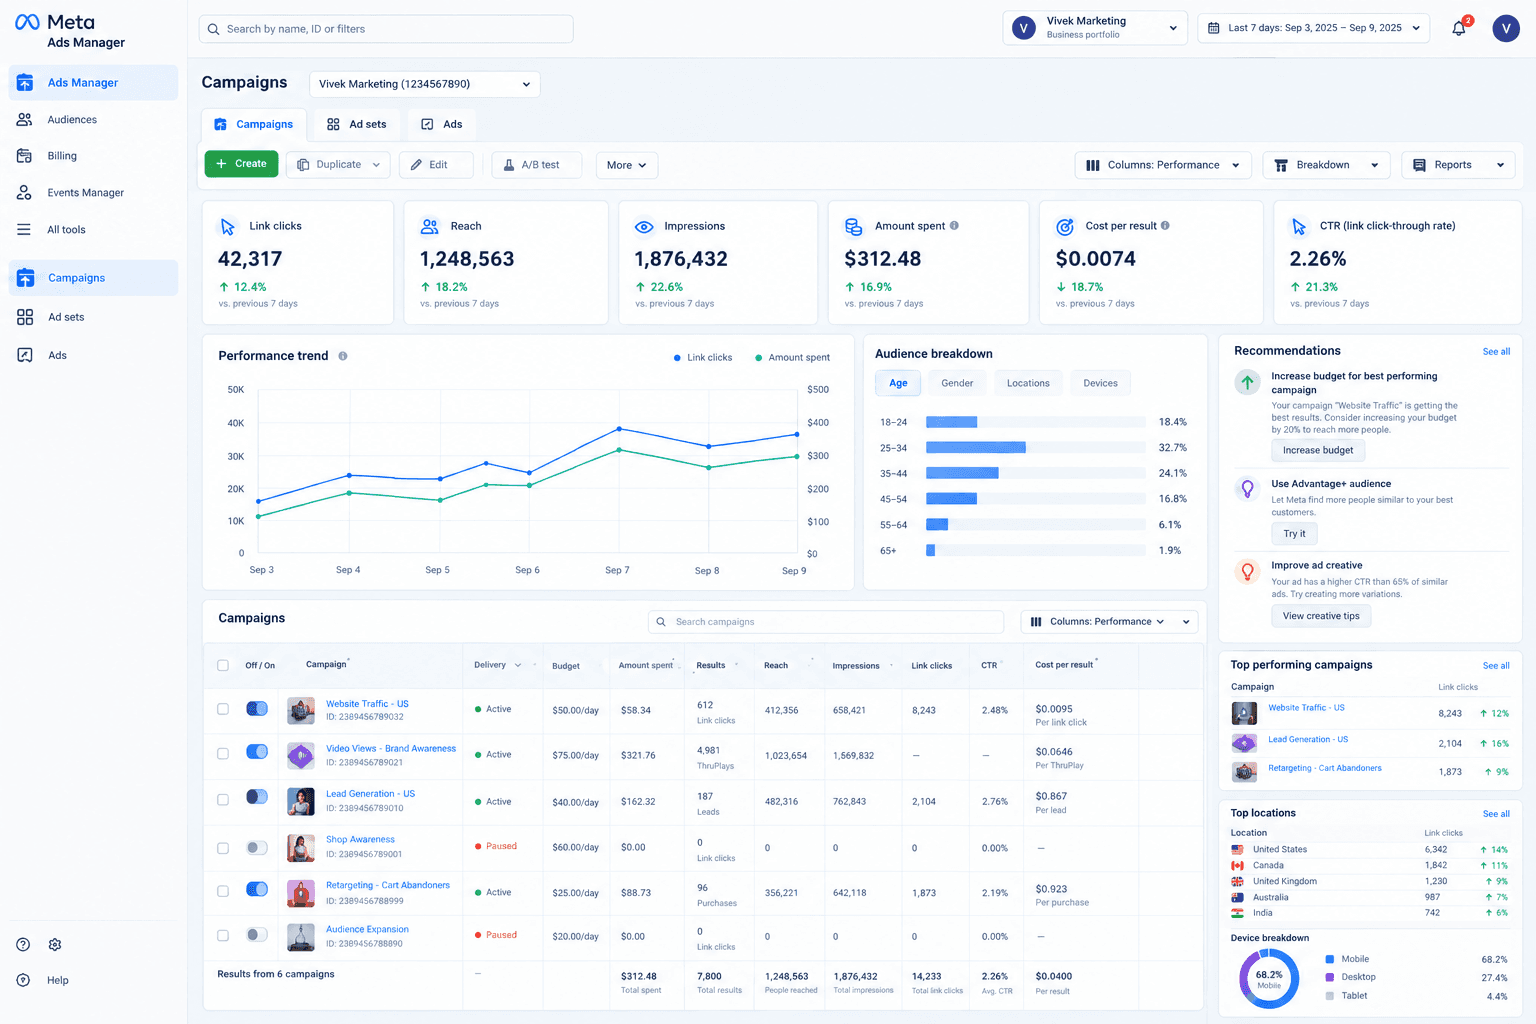Click the info icon next to Cost per result
The image size is (1536, 1024).
coord(1165,225)
